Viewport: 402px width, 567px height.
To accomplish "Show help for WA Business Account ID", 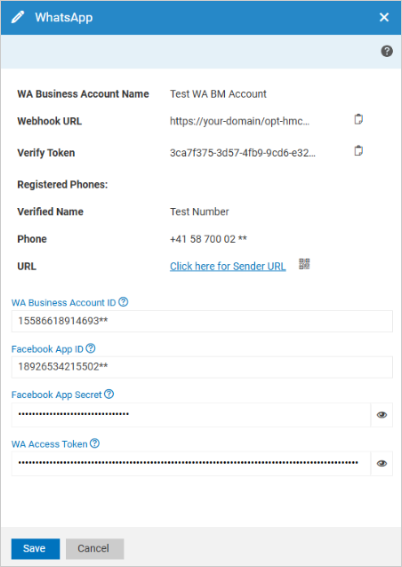I will click(x=123, y=302).
